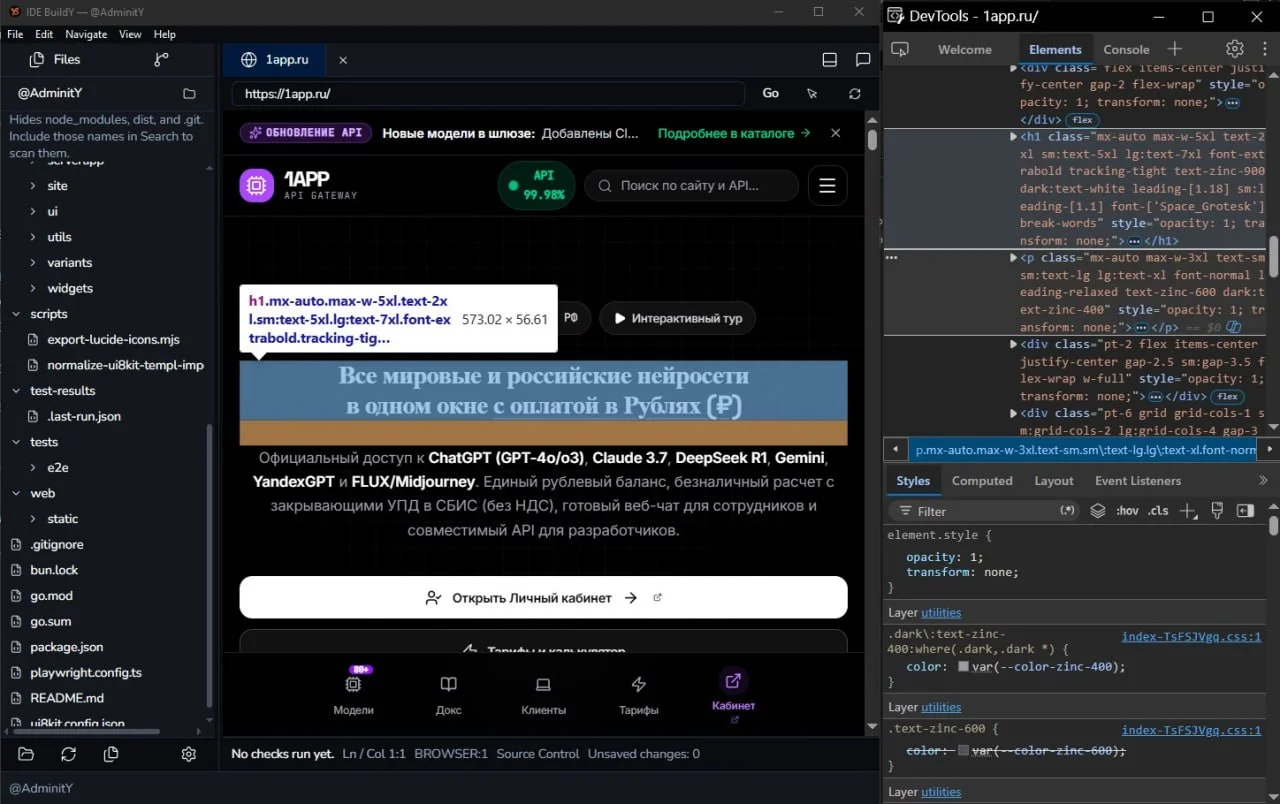This screenshot has height=804, width=1280.
Task: Open the Help menu
Action: tap(164, 34)
